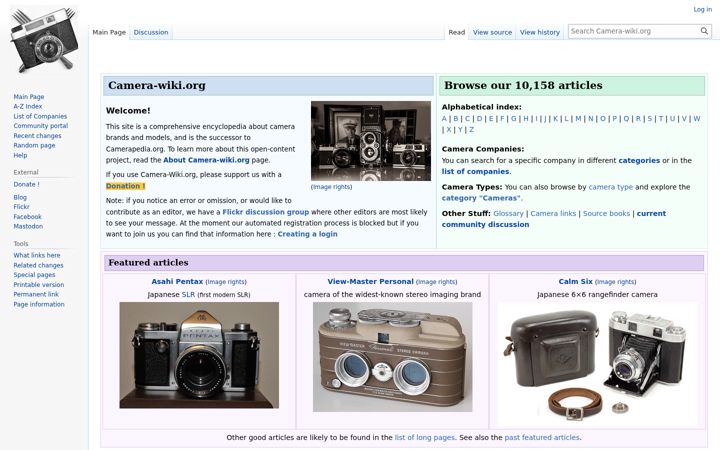Open the View source tab
The image size is (720, 450).
click(x=492, y=32)
